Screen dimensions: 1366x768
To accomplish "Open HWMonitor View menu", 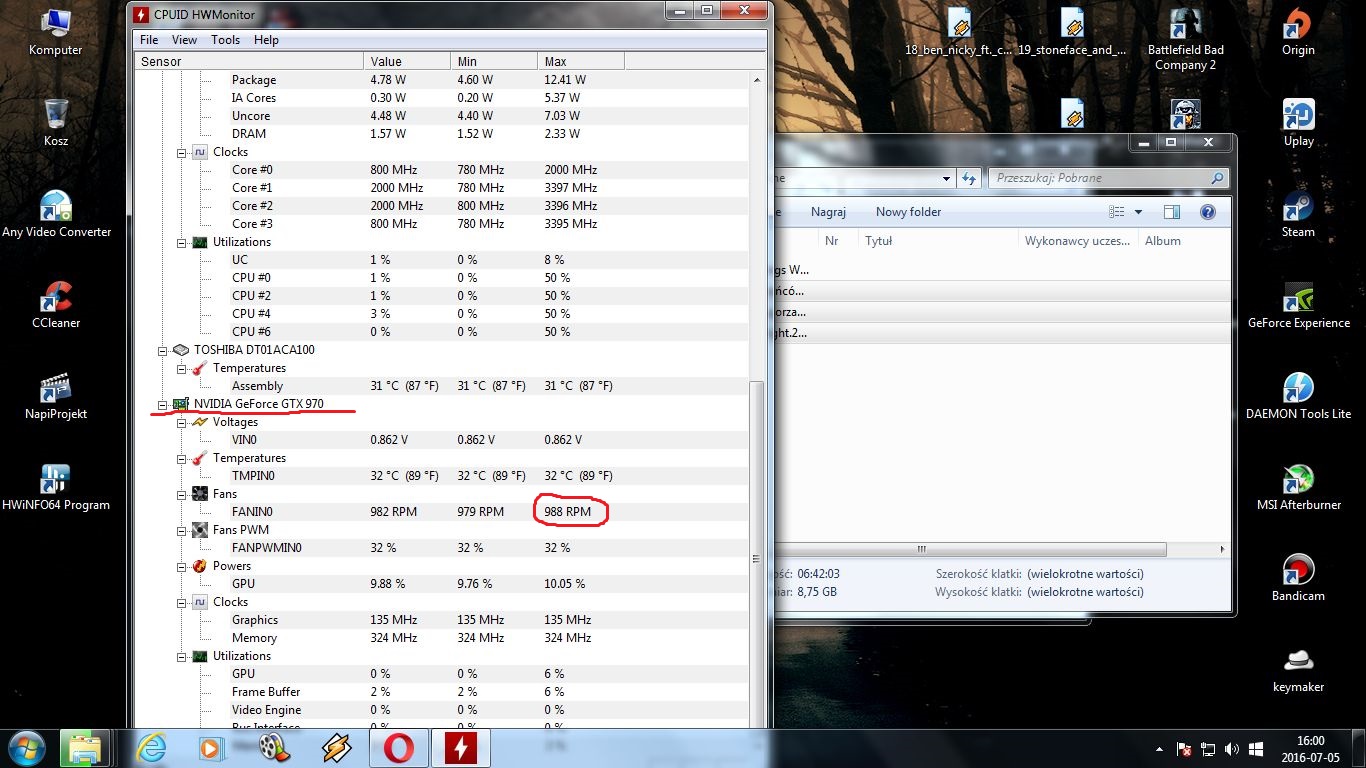I will click(184, 40).
